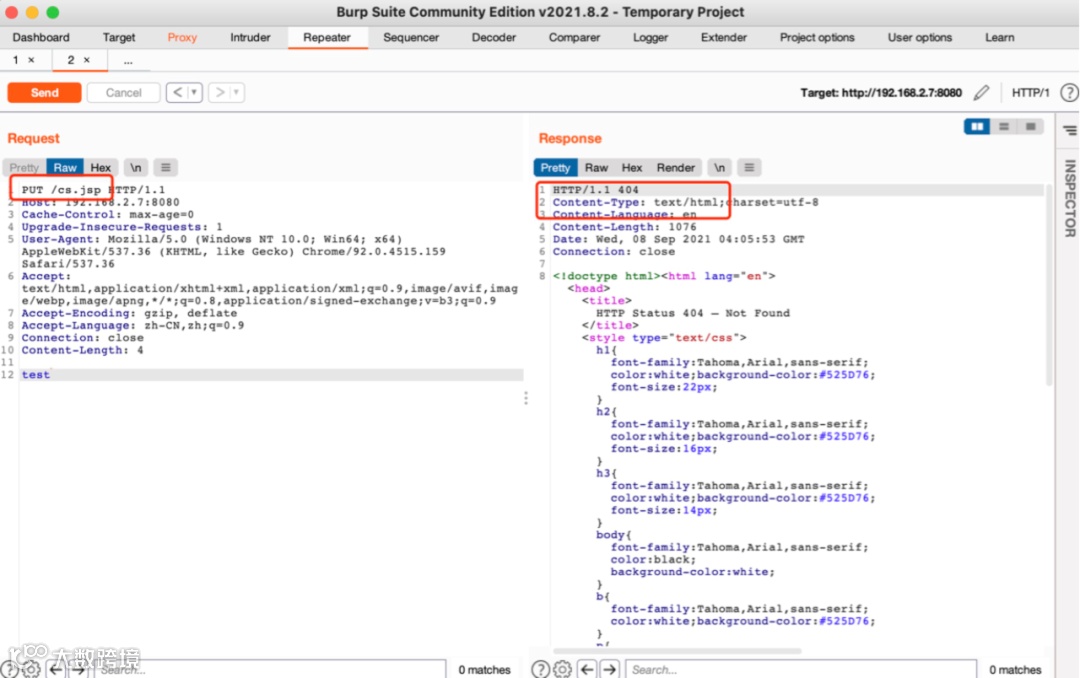This screenshot has width=1080, height=678.
Task: Switch to top-bottom layout view
Action: pyautogui.click(x=1004, y=127)
